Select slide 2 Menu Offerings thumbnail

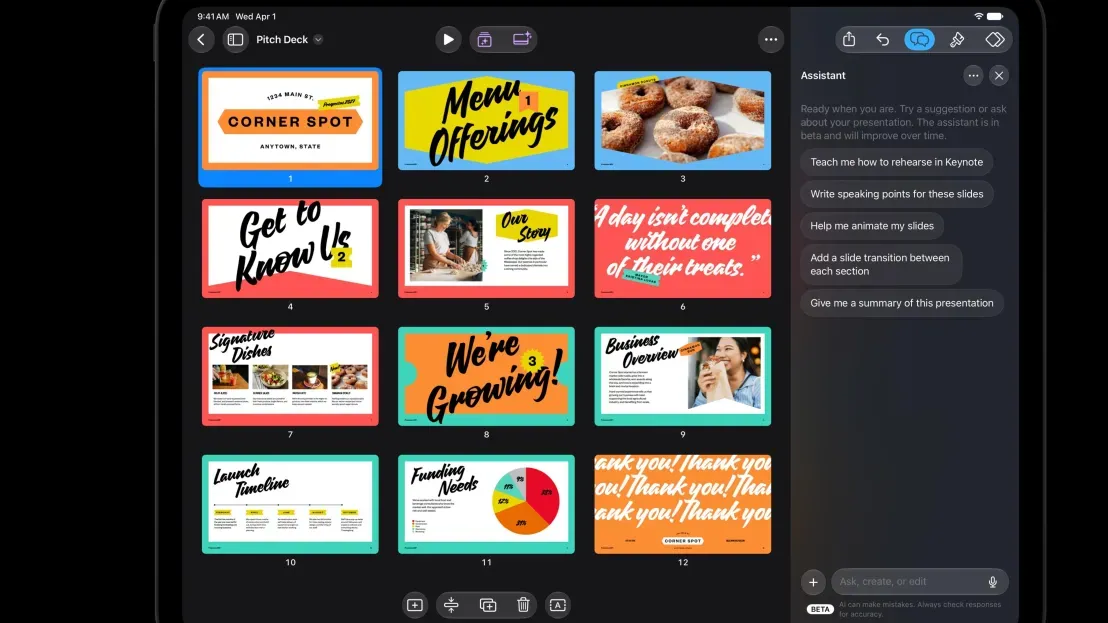486,120
